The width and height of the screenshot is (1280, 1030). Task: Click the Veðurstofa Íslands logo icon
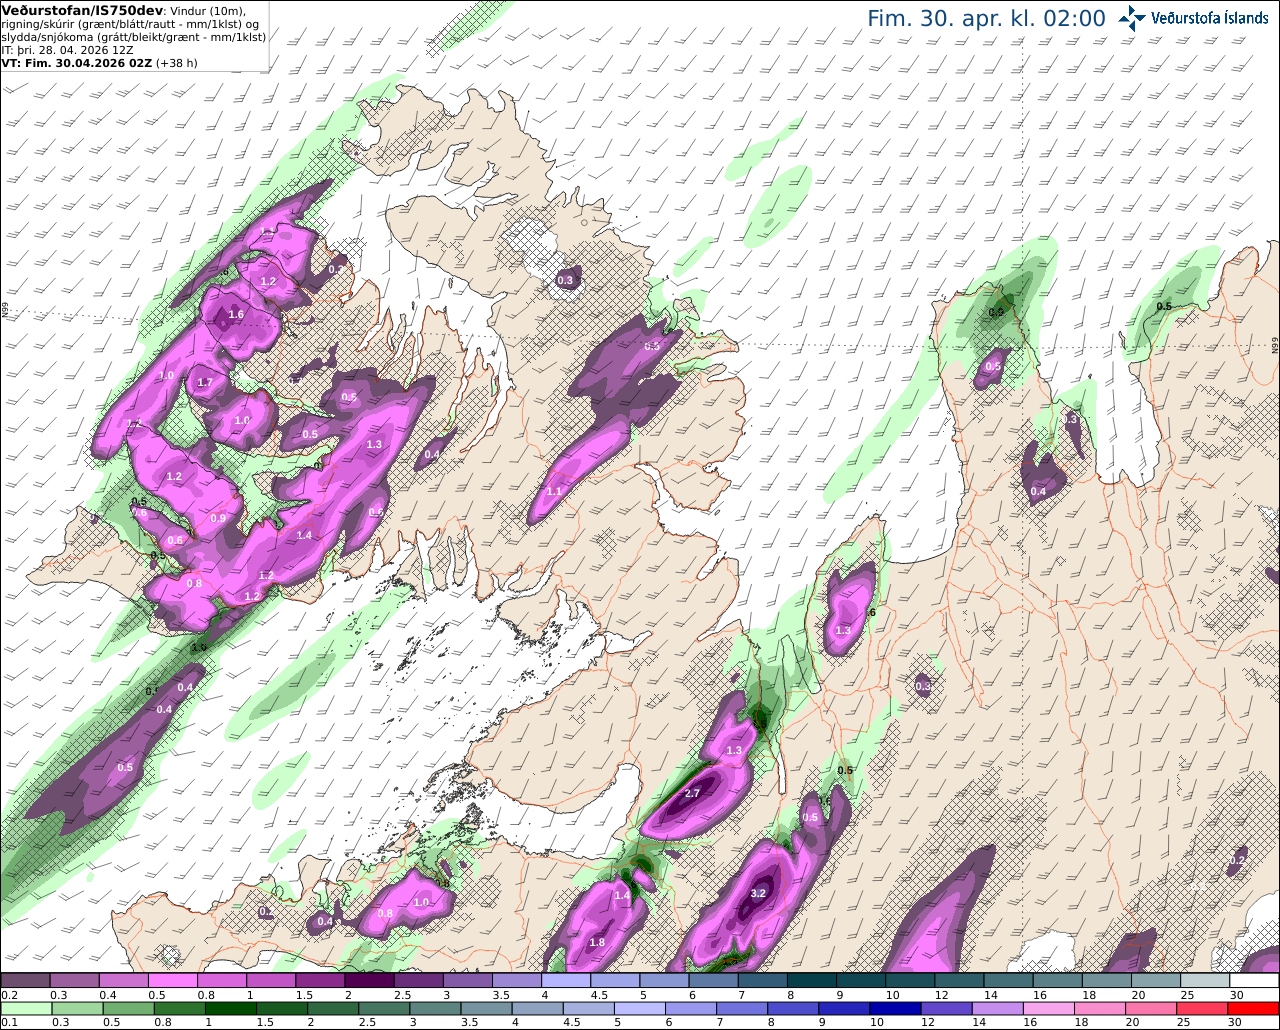click(x=1132, y=18)
